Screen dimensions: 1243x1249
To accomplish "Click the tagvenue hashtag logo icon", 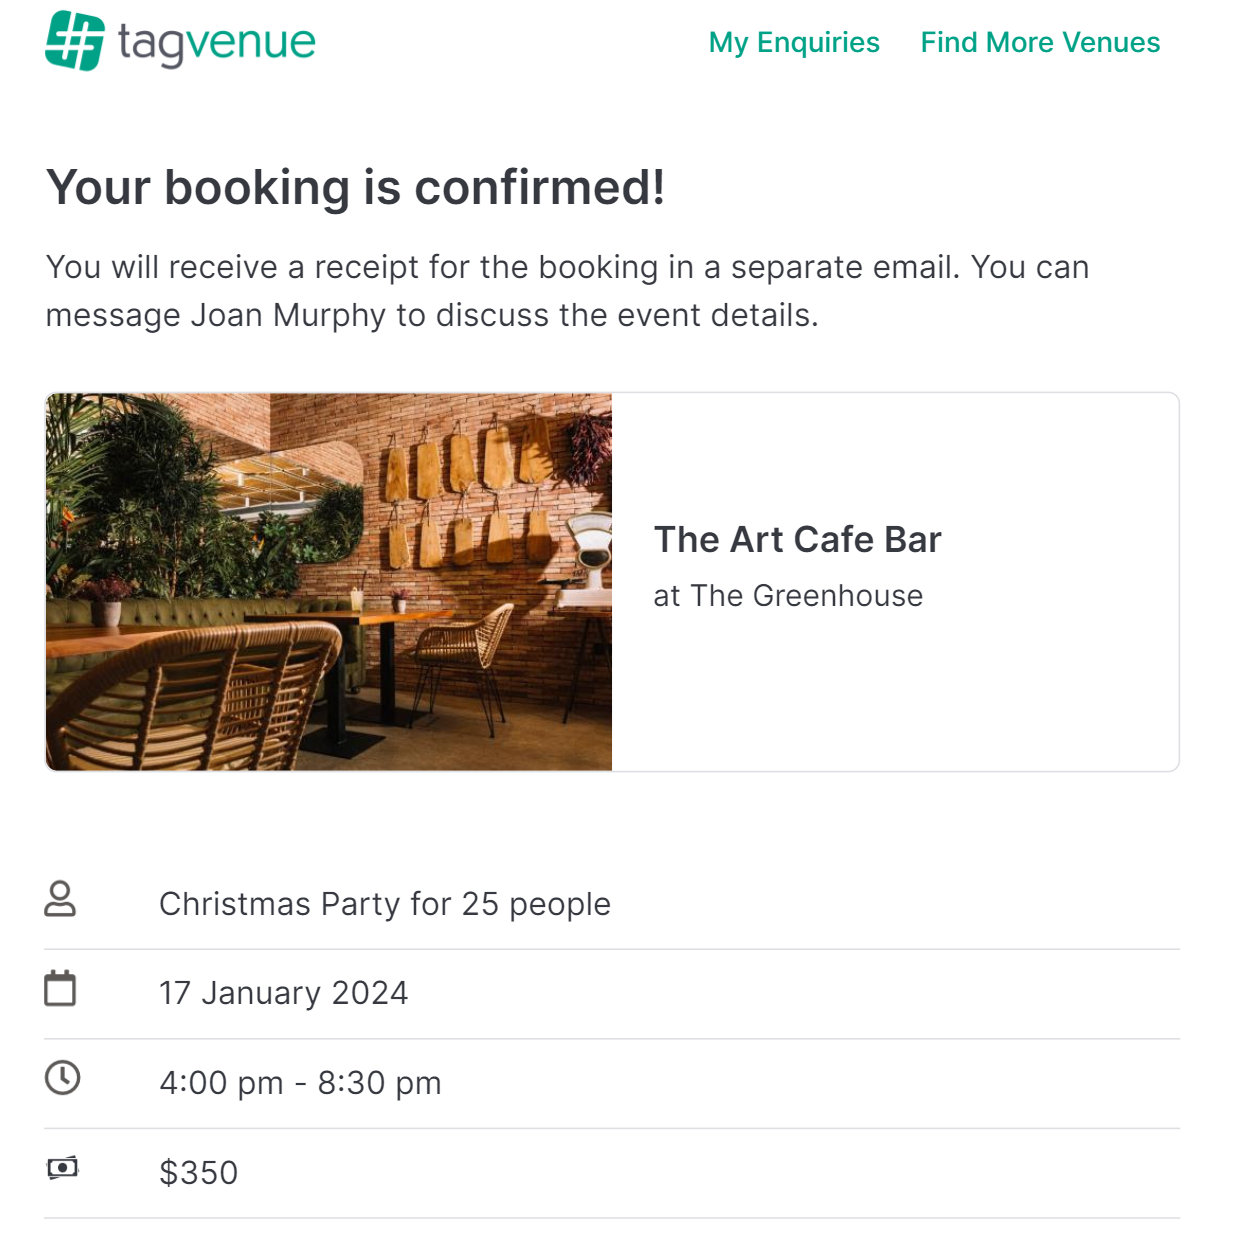I will 75,41.
